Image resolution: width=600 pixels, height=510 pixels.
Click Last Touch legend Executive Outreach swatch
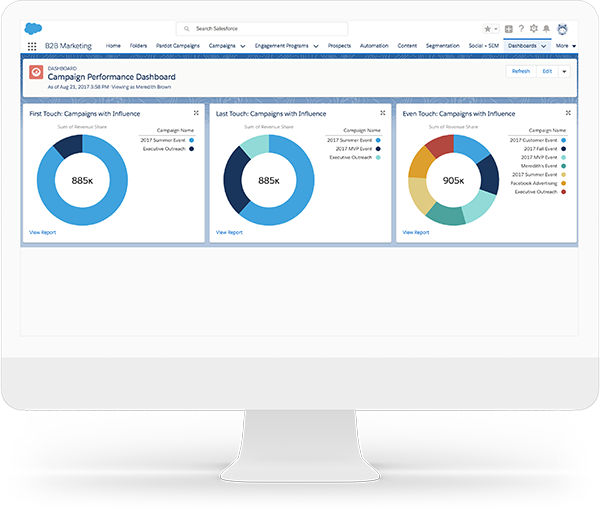[378, 158]
